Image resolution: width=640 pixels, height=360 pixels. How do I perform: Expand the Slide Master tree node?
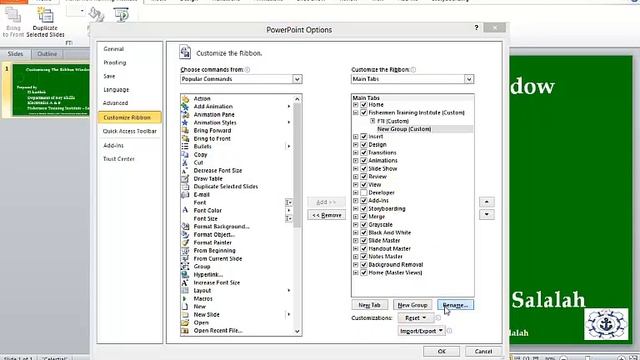click(x=356, y=241)
